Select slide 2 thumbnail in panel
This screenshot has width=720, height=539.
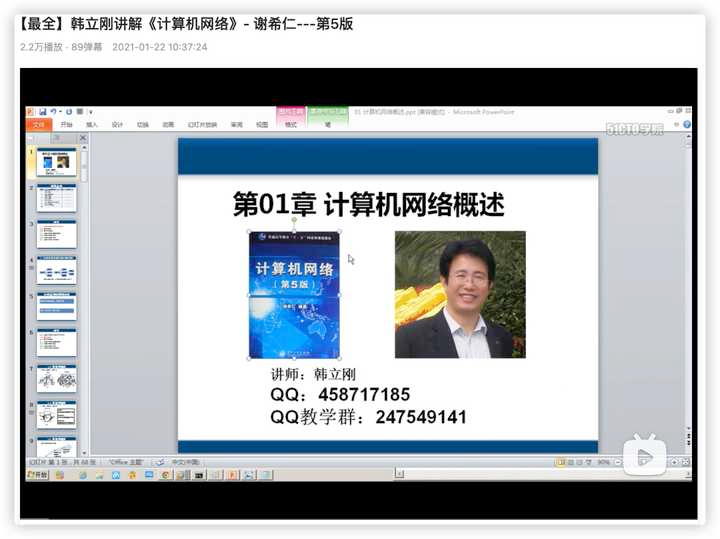pyautogui.click(x=57, y=197)
